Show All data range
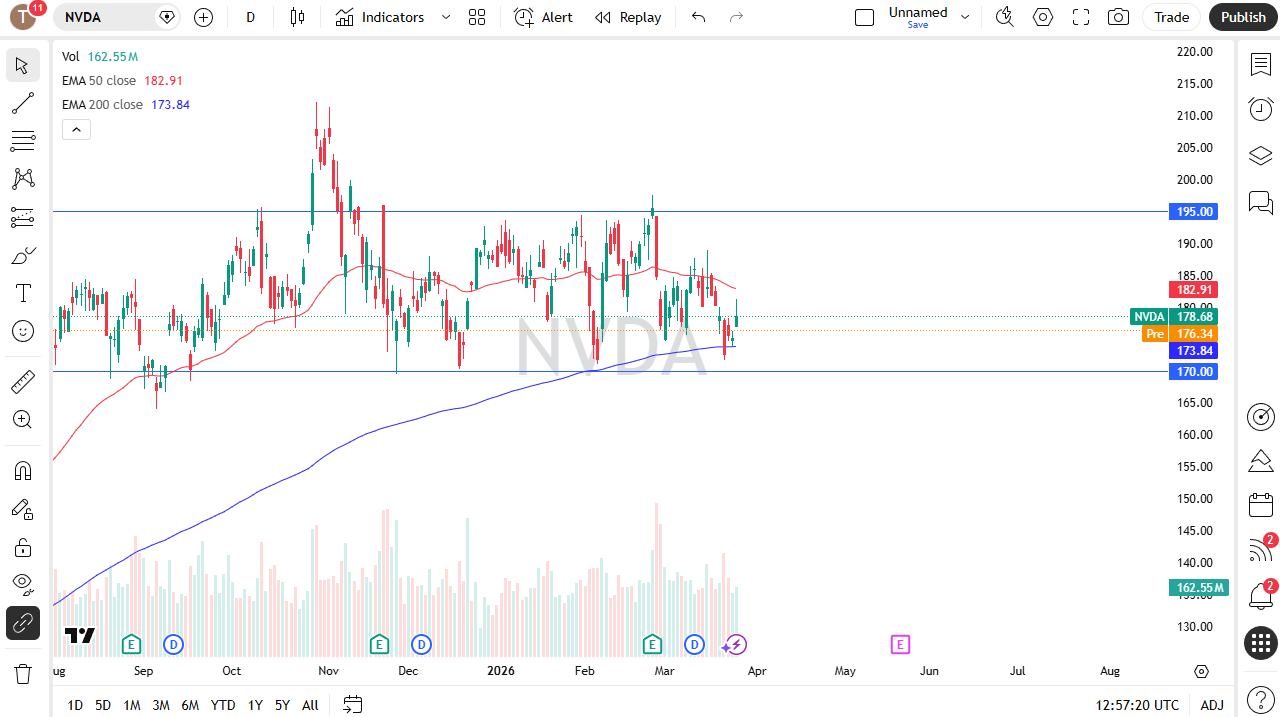 coord(310,705)
